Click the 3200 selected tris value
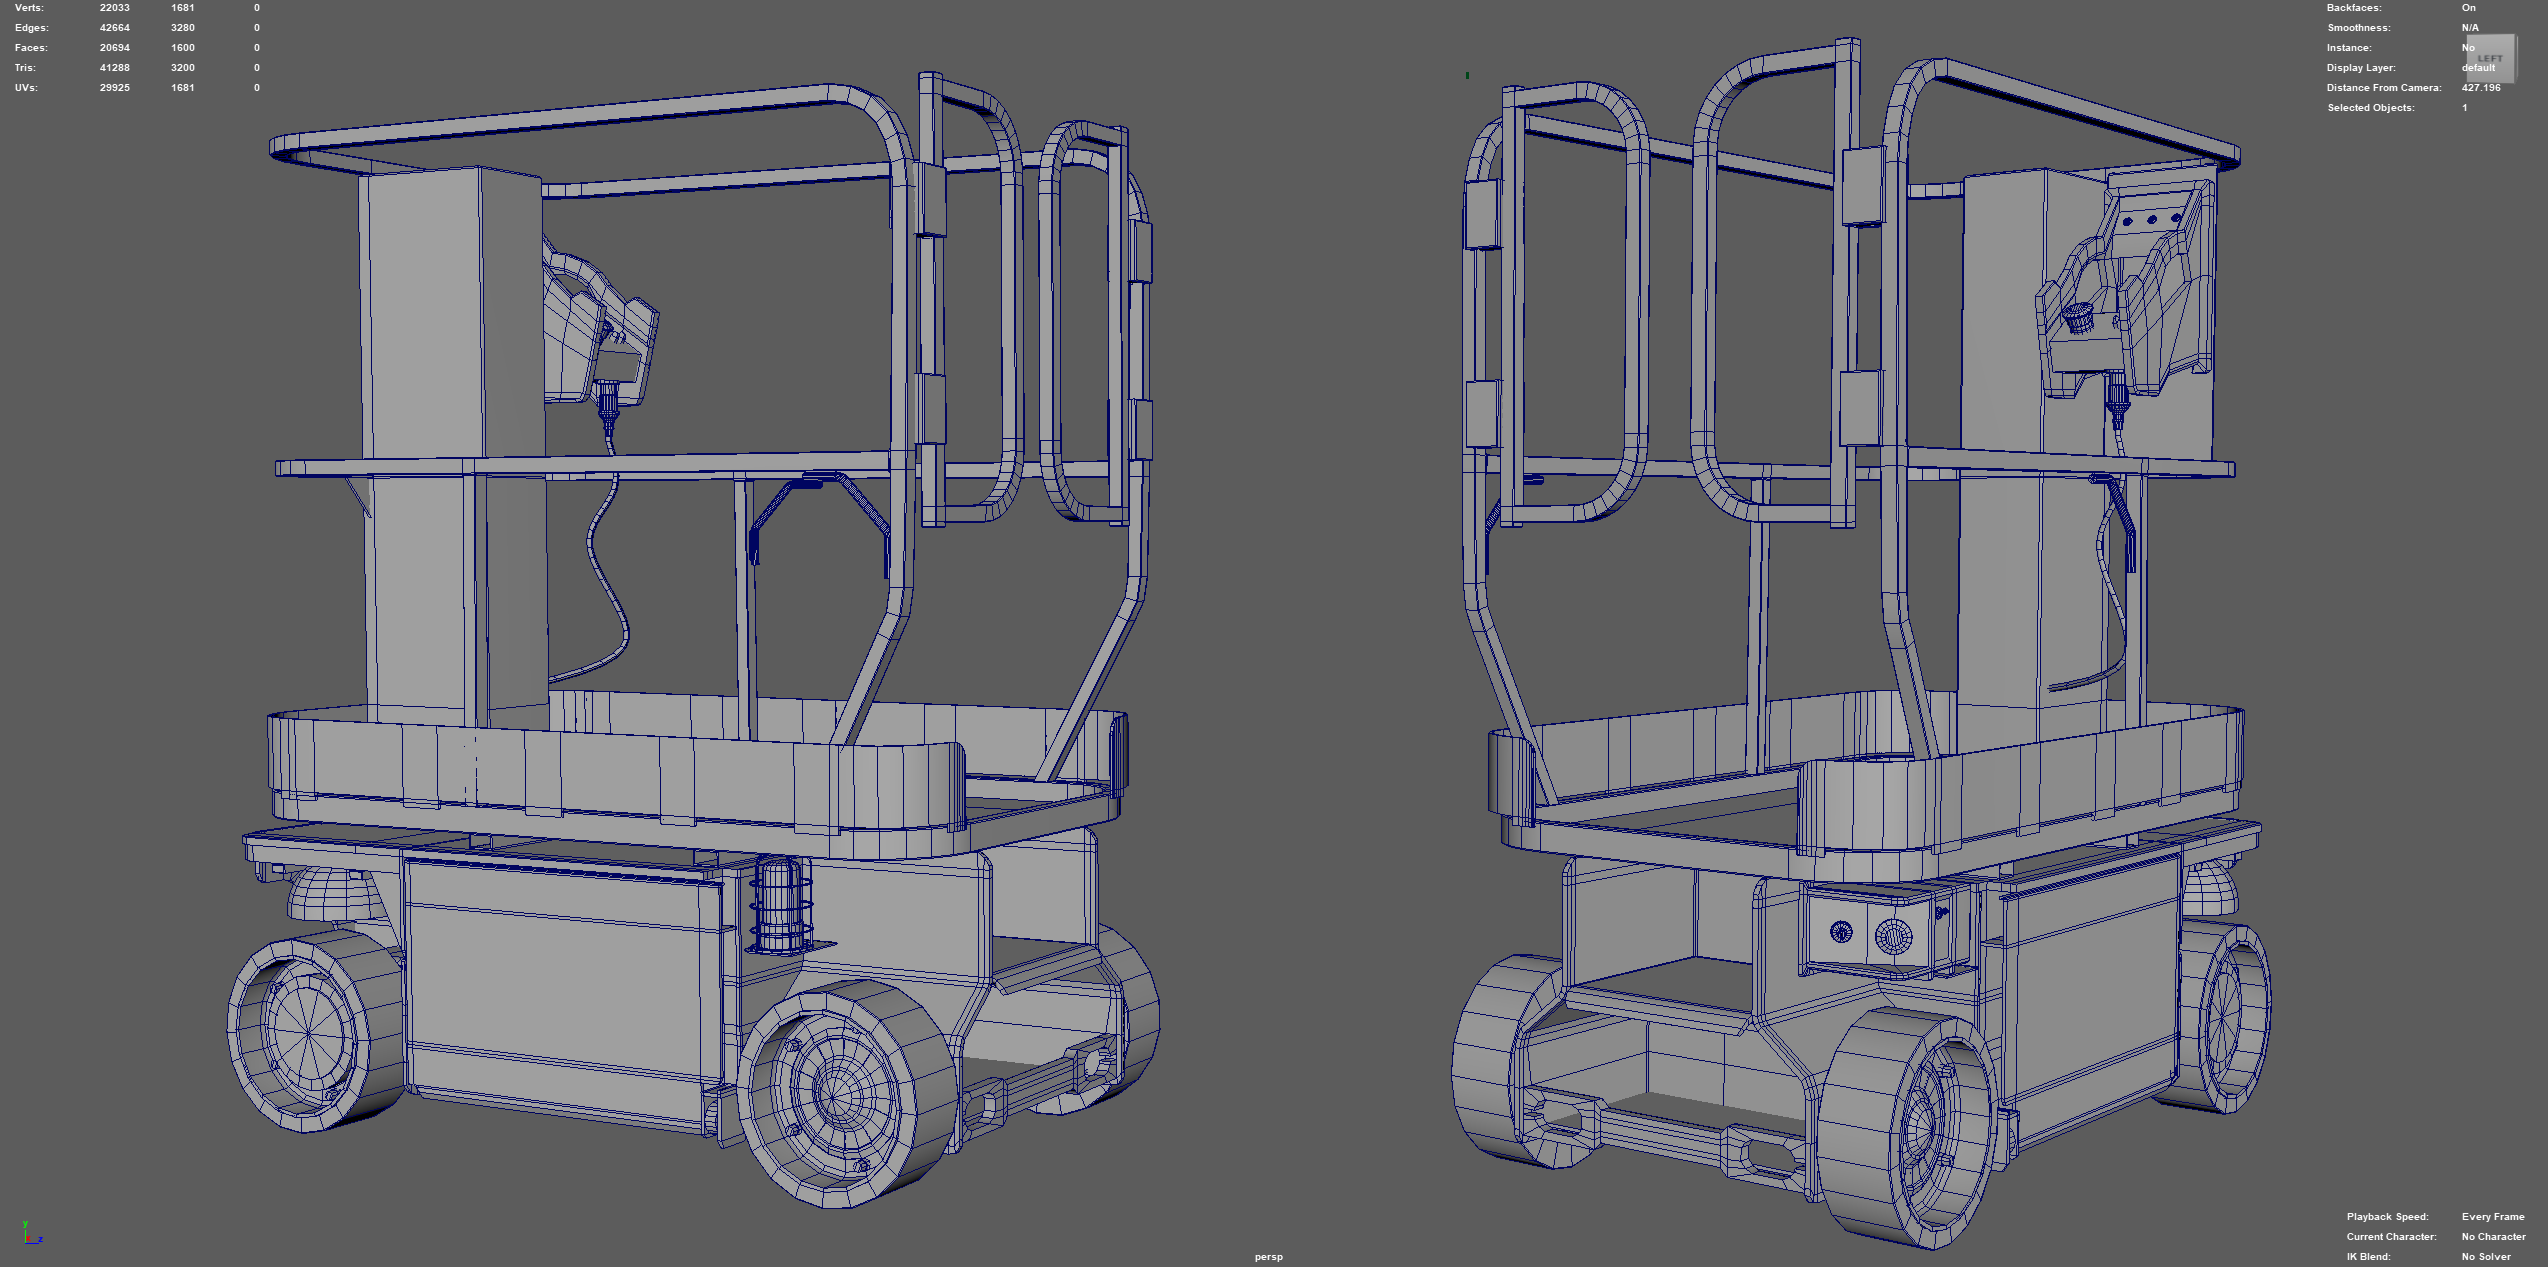Viewport: 2548px width, 1267px height. click(x=183, y=68)
